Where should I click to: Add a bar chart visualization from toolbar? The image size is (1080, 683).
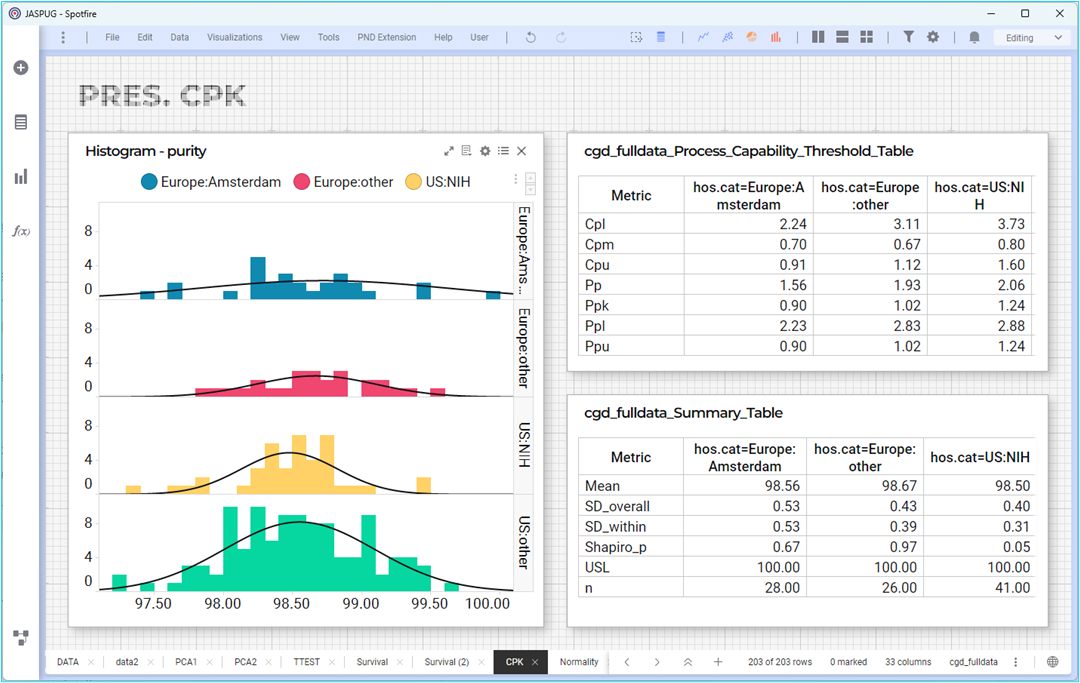click(x=776, y=37)
